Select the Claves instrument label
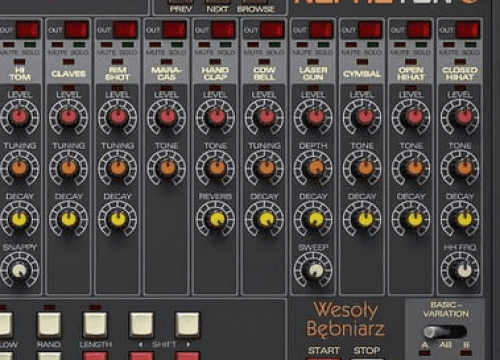Viewport: 500px width, 360px height. 69,74
